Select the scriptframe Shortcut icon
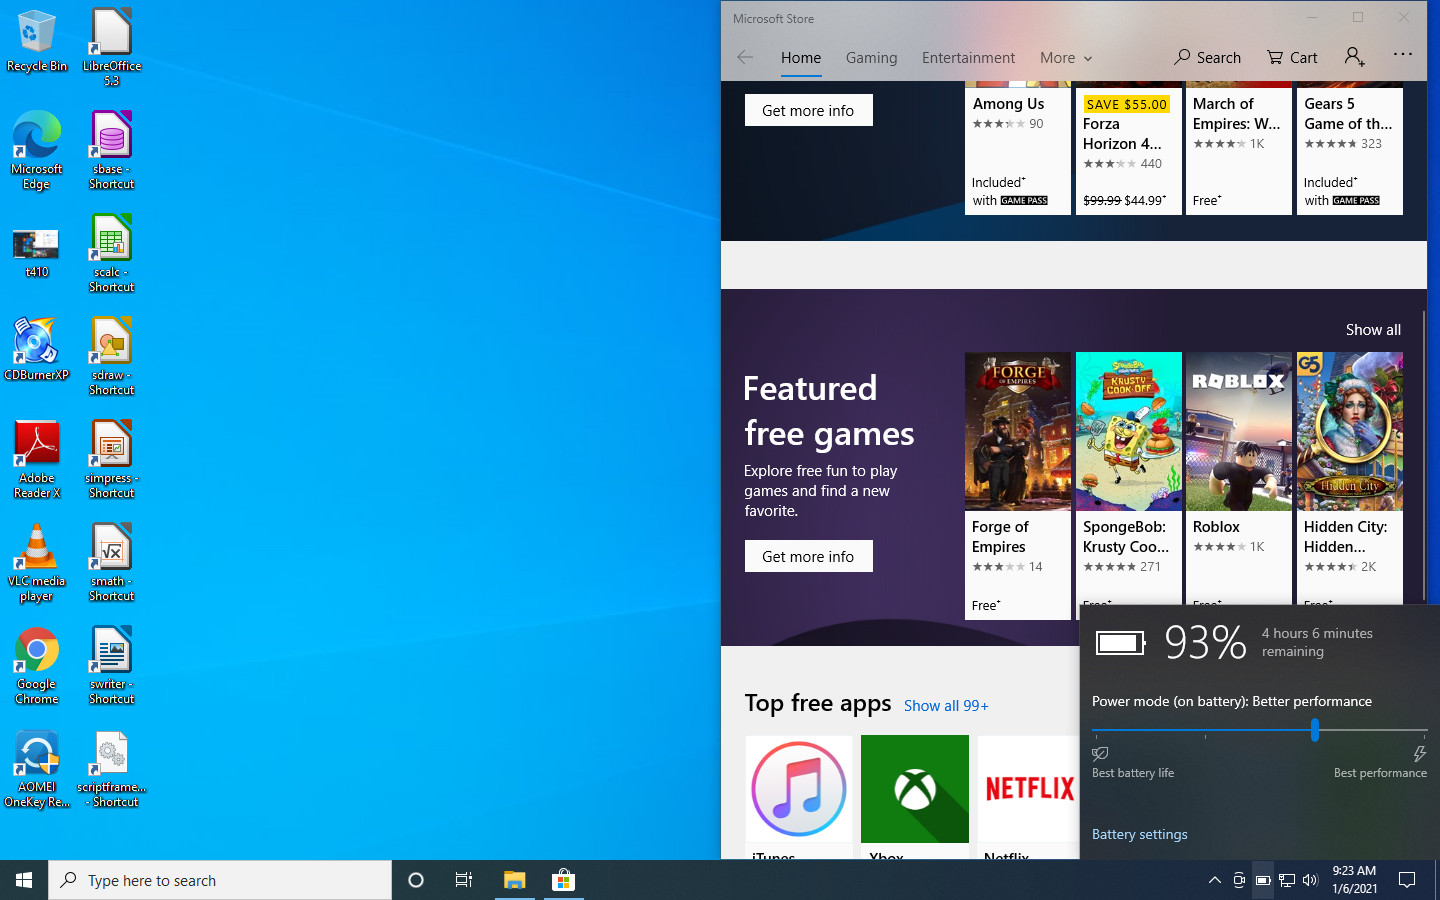This screenshot has height=900, width=1440. pyautogui.click(x=111, y=769)
